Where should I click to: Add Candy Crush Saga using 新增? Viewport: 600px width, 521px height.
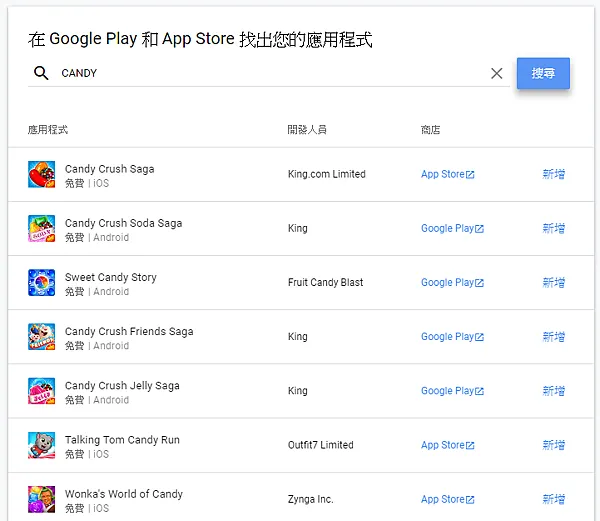coord(553,174)
